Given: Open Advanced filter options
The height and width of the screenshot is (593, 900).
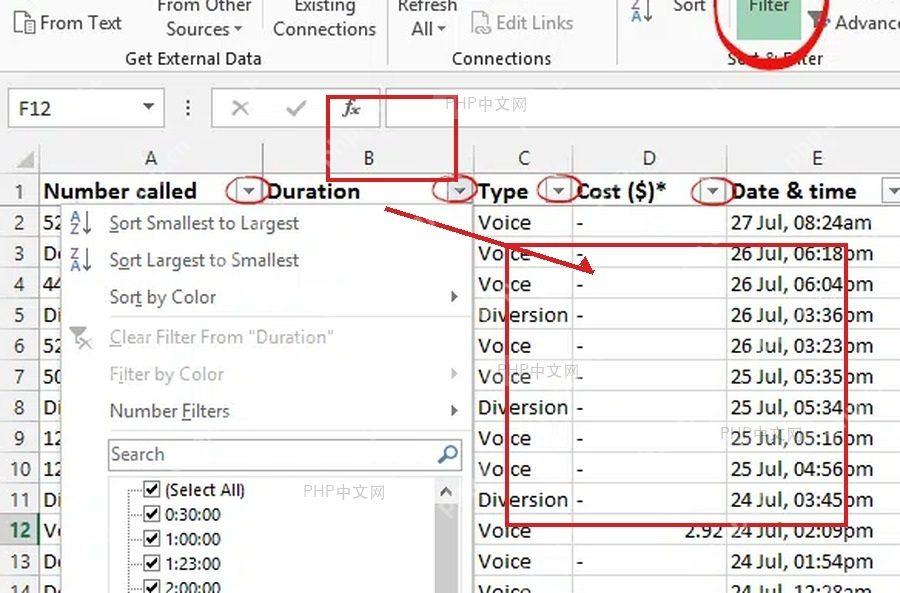Looking at the screenshot, I should (855, 22).
